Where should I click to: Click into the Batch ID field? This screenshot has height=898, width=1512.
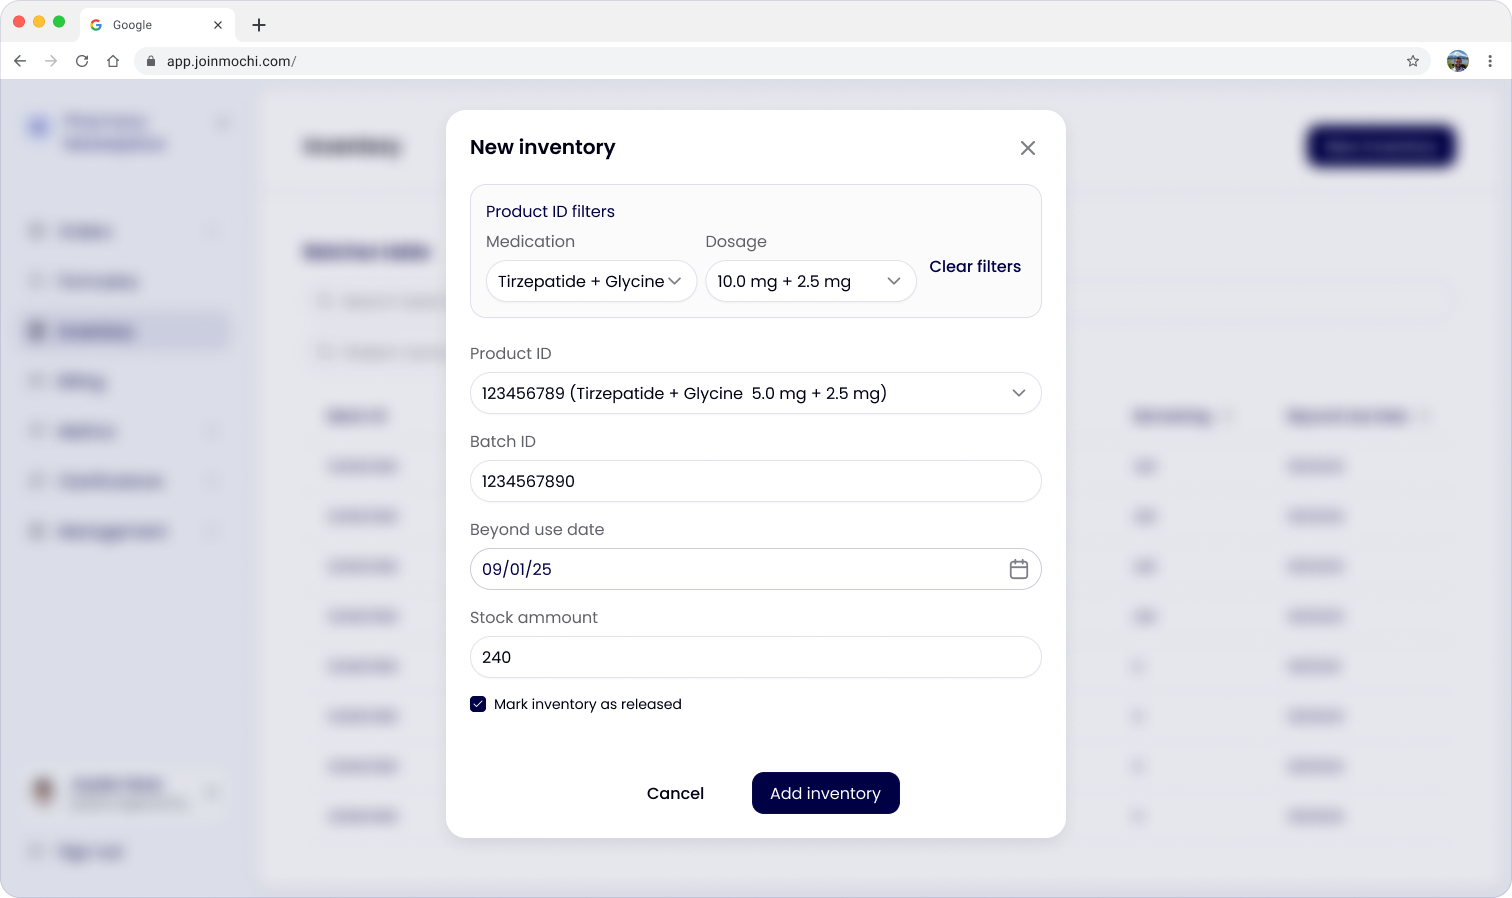pyautogui.click(x=755, y=481)
